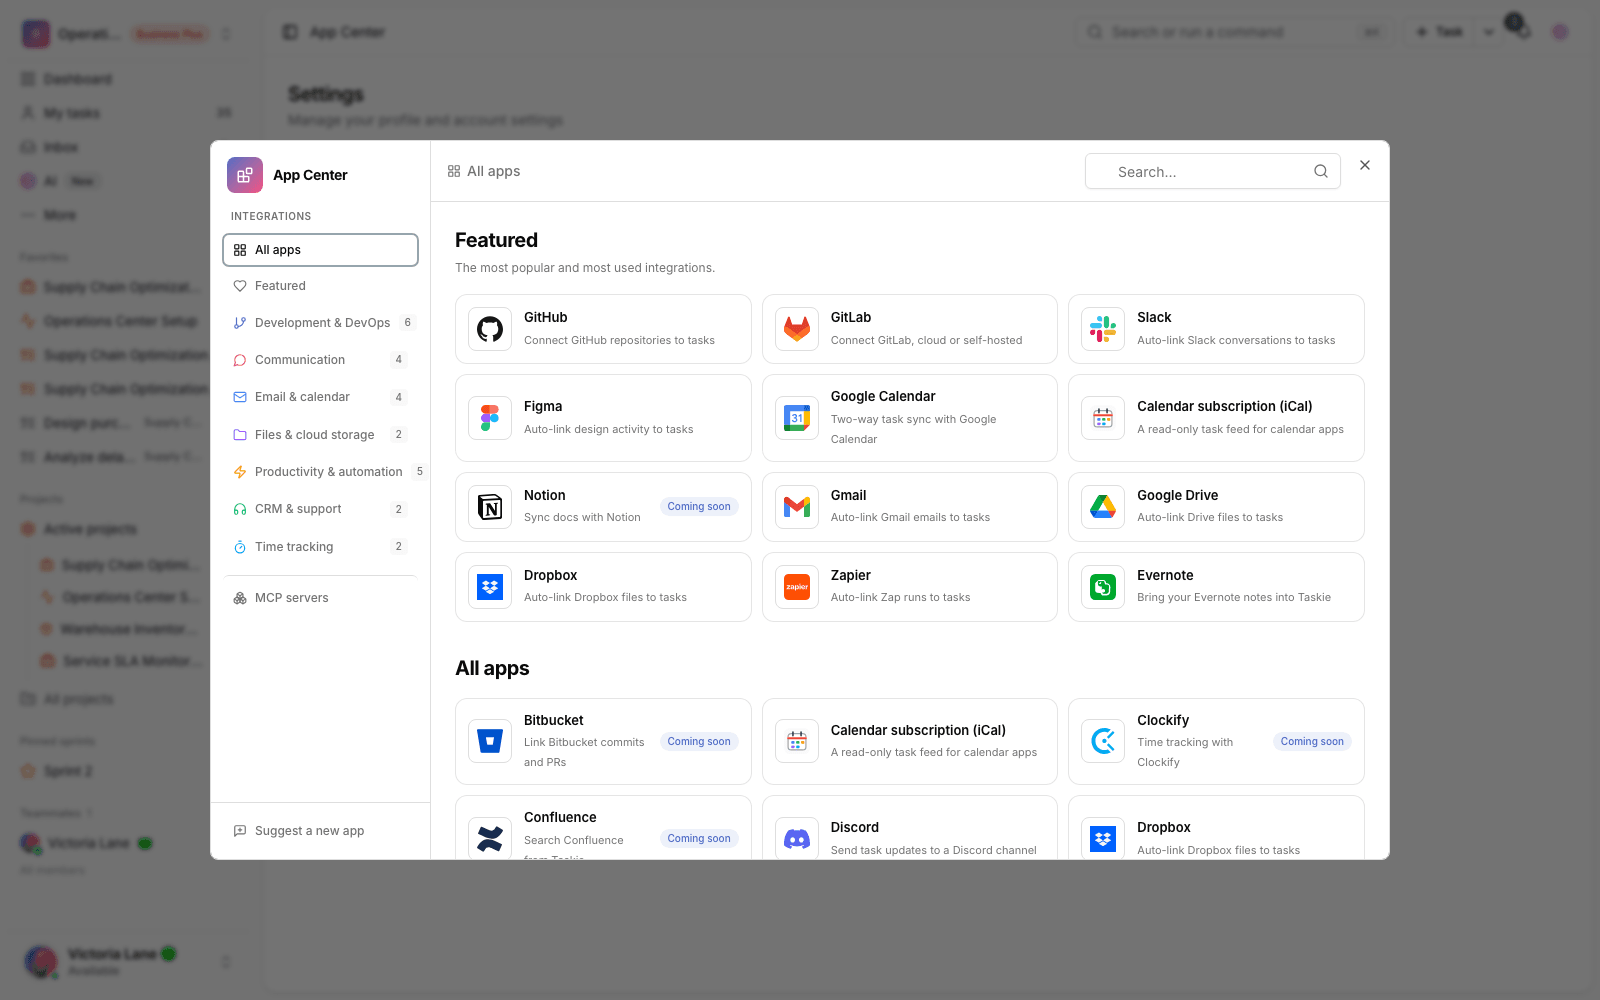Click "The most popular and most used integrations." subtitle
1600x1000 pixels.
coord(585,268)
